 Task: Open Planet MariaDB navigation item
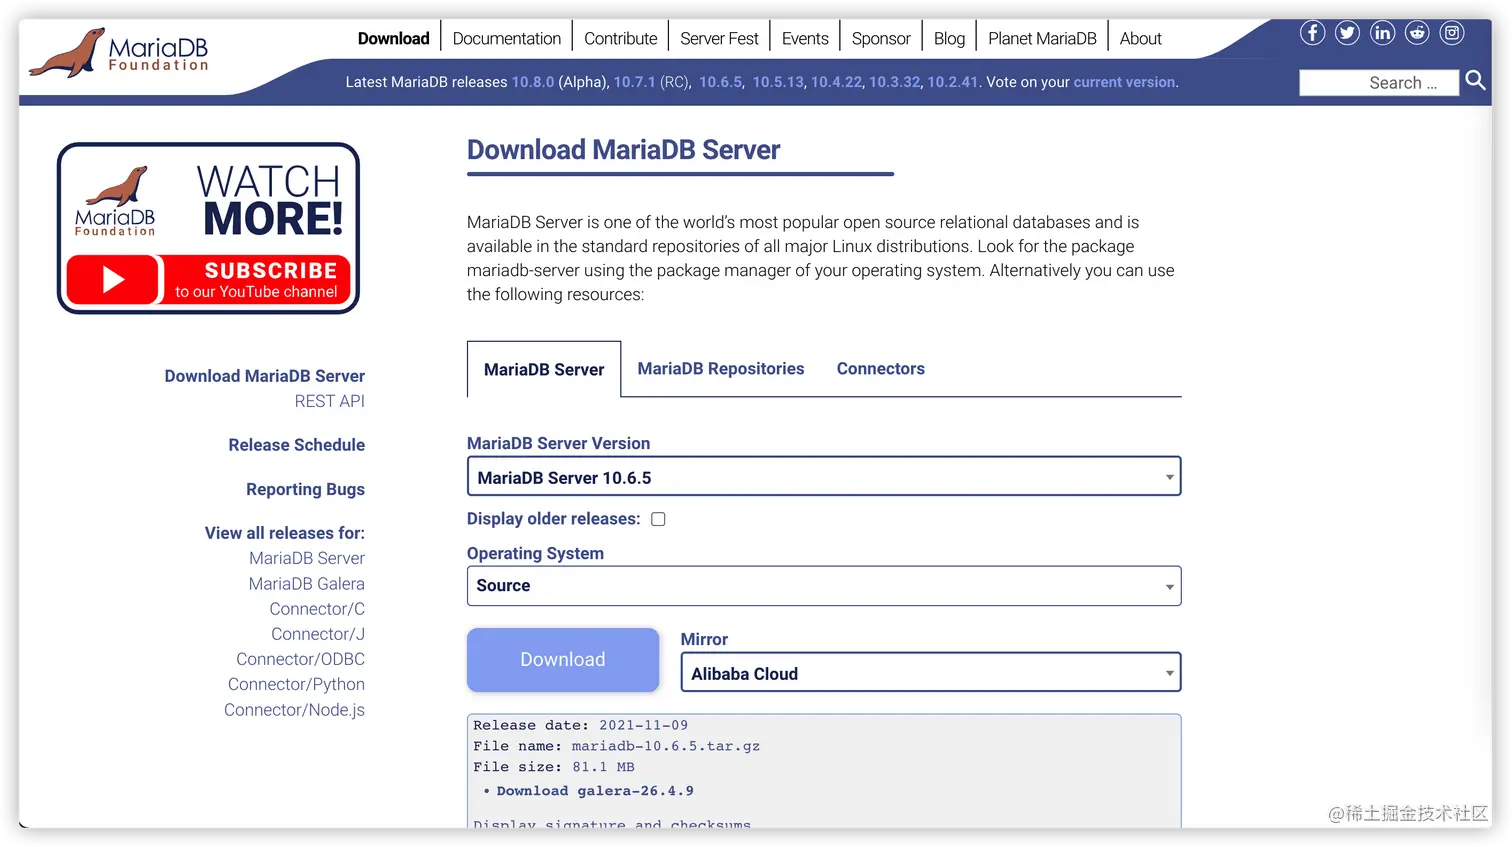(1042, 38)
